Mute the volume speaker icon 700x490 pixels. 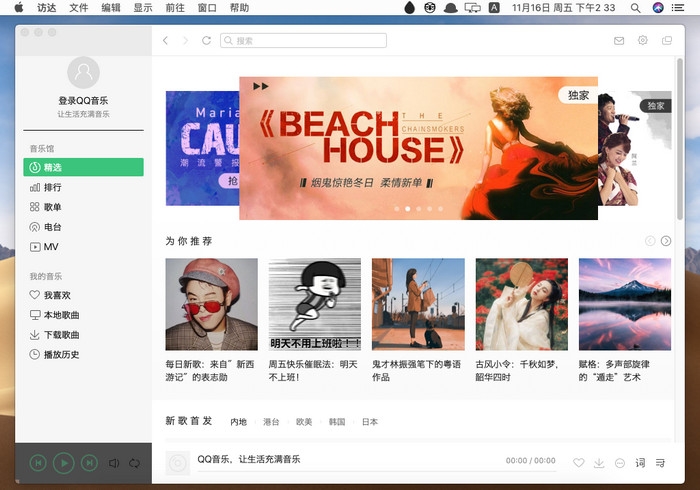[114, 463]
